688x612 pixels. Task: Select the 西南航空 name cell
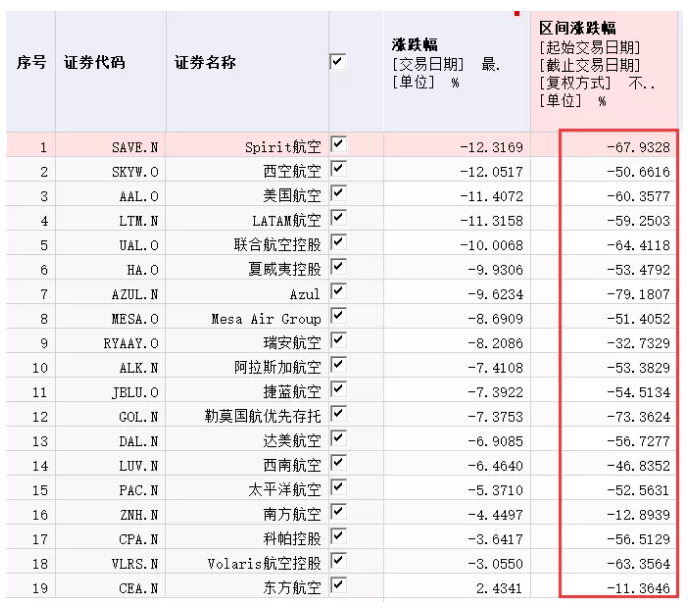tap(292, 466)
